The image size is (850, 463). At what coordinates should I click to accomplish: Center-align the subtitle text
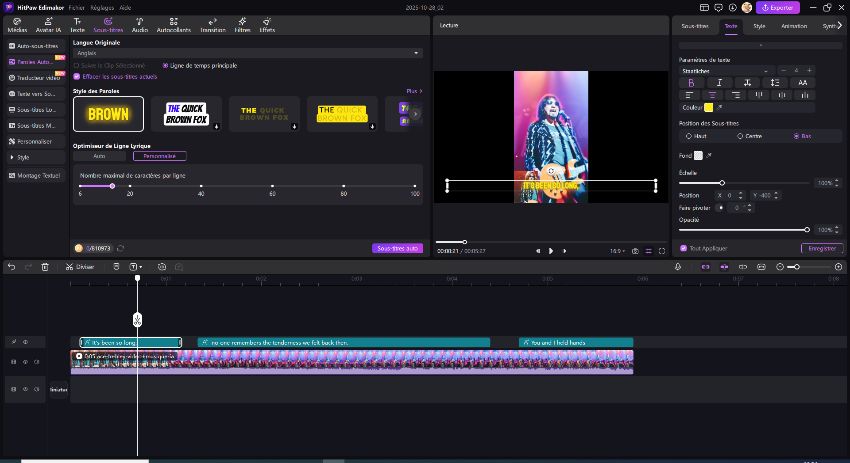(713, 94)
